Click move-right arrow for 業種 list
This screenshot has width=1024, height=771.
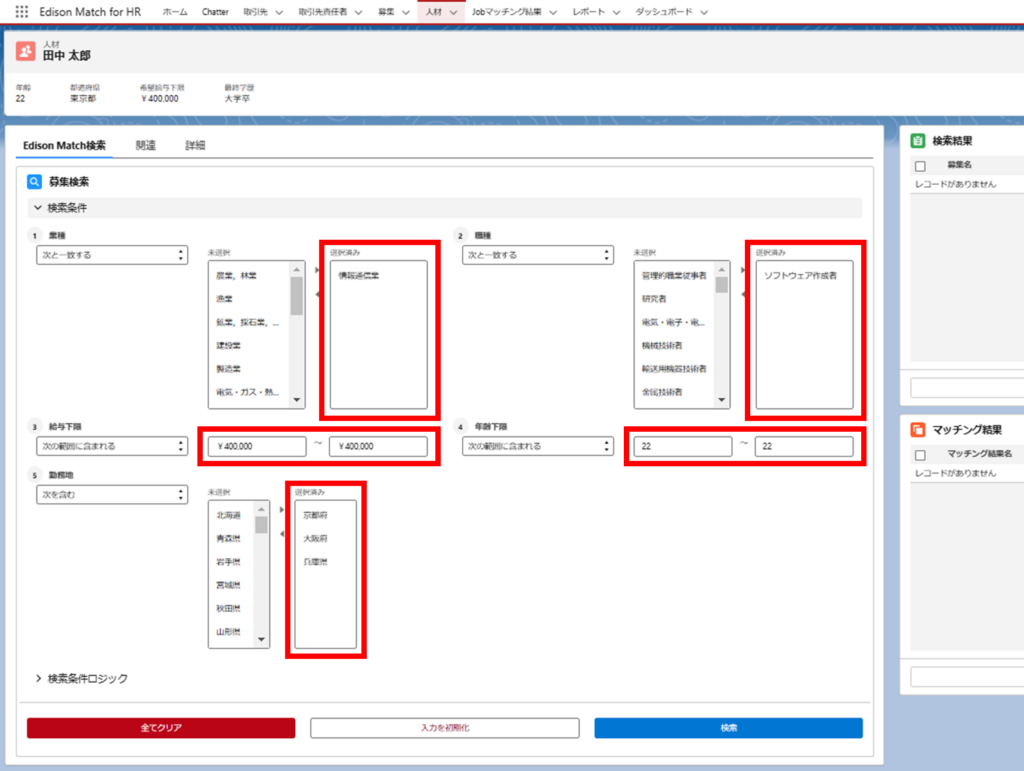(317, 270)
